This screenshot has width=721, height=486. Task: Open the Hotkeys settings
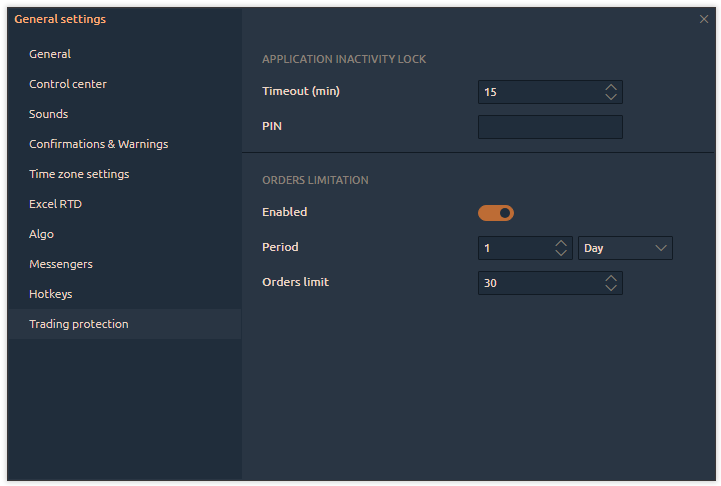click(51, 294)
